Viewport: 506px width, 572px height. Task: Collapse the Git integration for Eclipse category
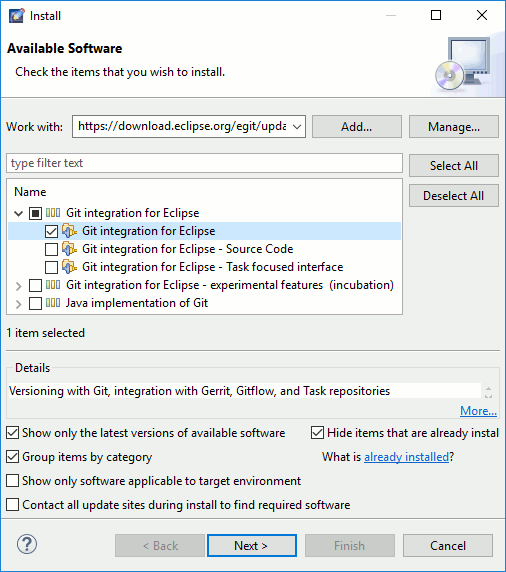(19, 213)
